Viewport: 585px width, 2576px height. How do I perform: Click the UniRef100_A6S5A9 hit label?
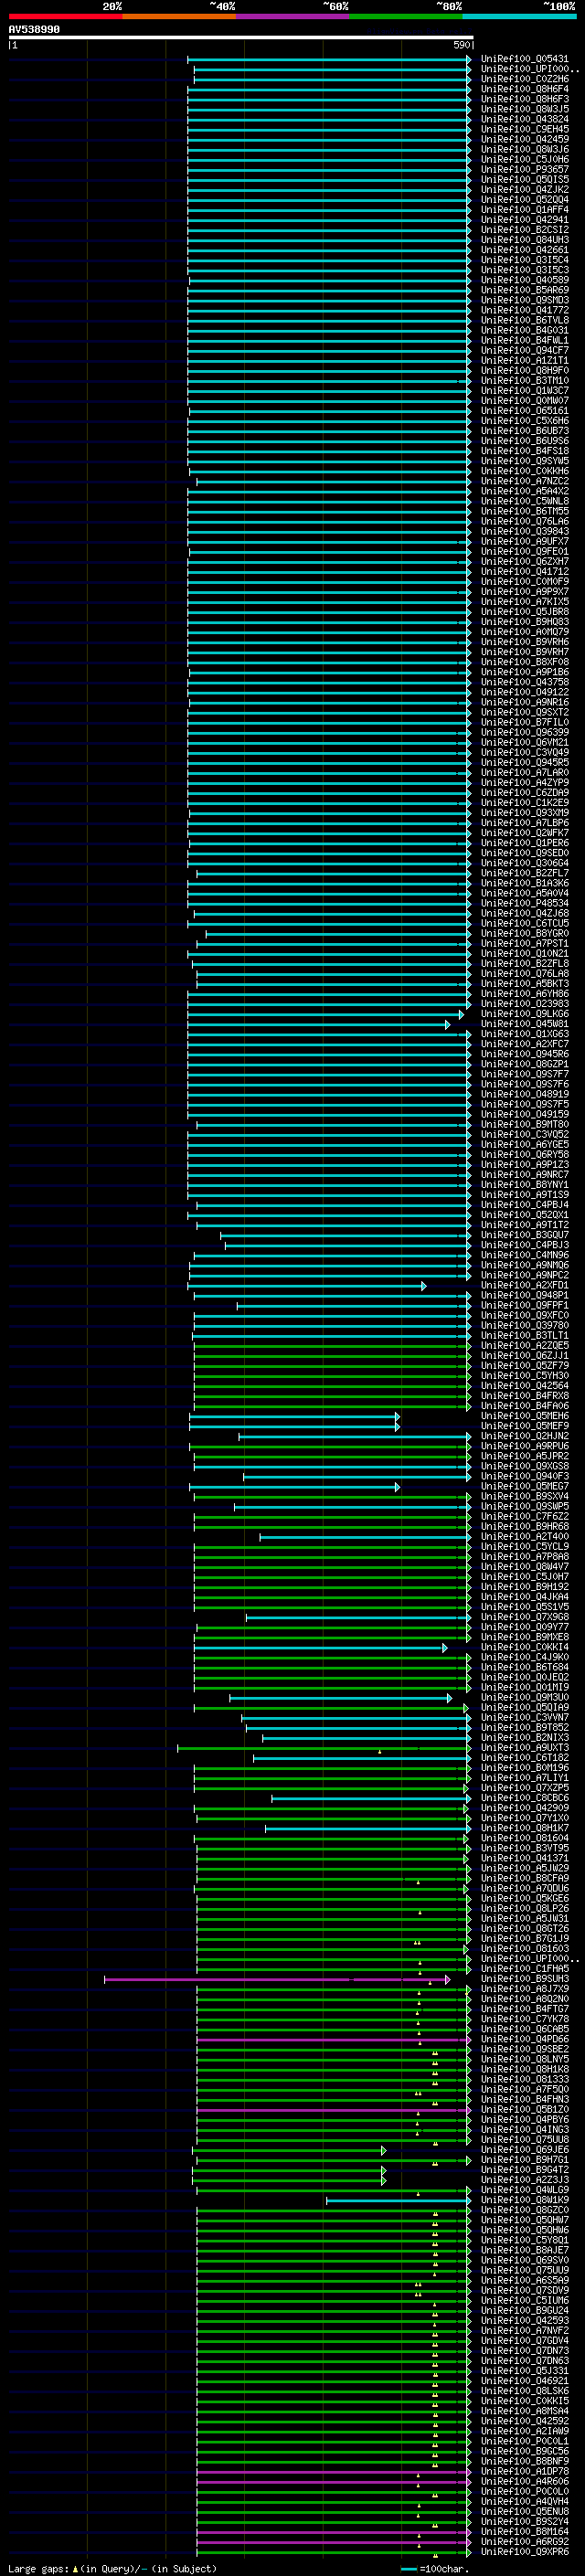point(524,2280)
